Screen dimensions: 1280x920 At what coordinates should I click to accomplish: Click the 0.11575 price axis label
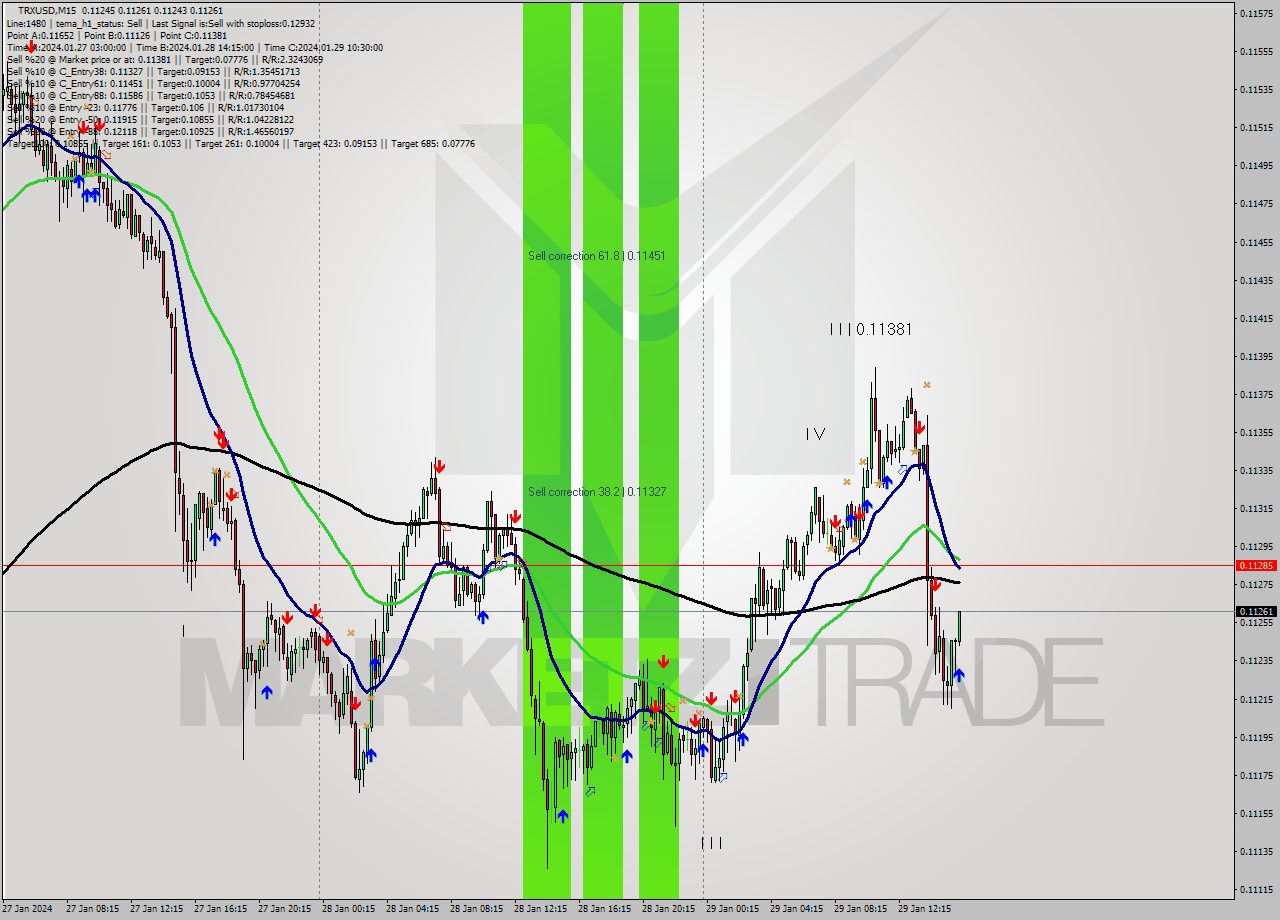(1257, 13)
